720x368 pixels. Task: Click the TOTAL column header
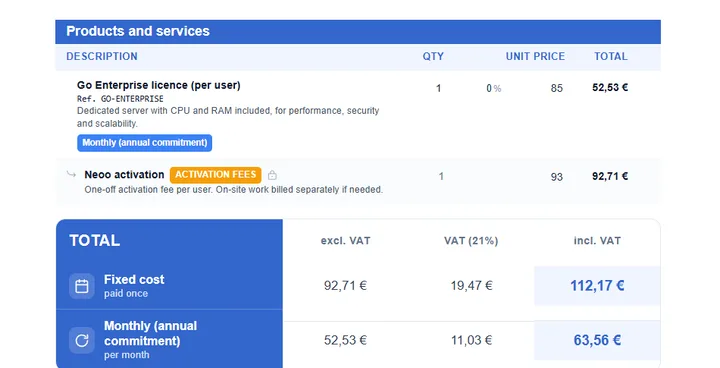pos(610,57)
